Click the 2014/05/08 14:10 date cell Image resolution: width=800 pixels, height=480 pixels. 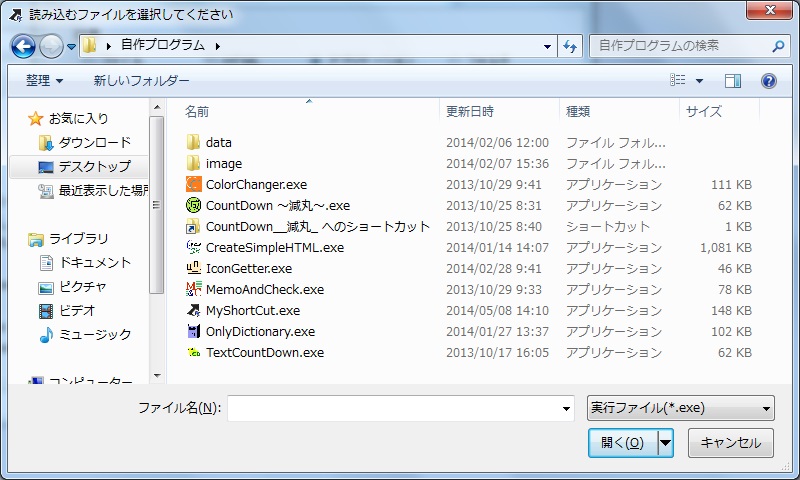(497, 311)
